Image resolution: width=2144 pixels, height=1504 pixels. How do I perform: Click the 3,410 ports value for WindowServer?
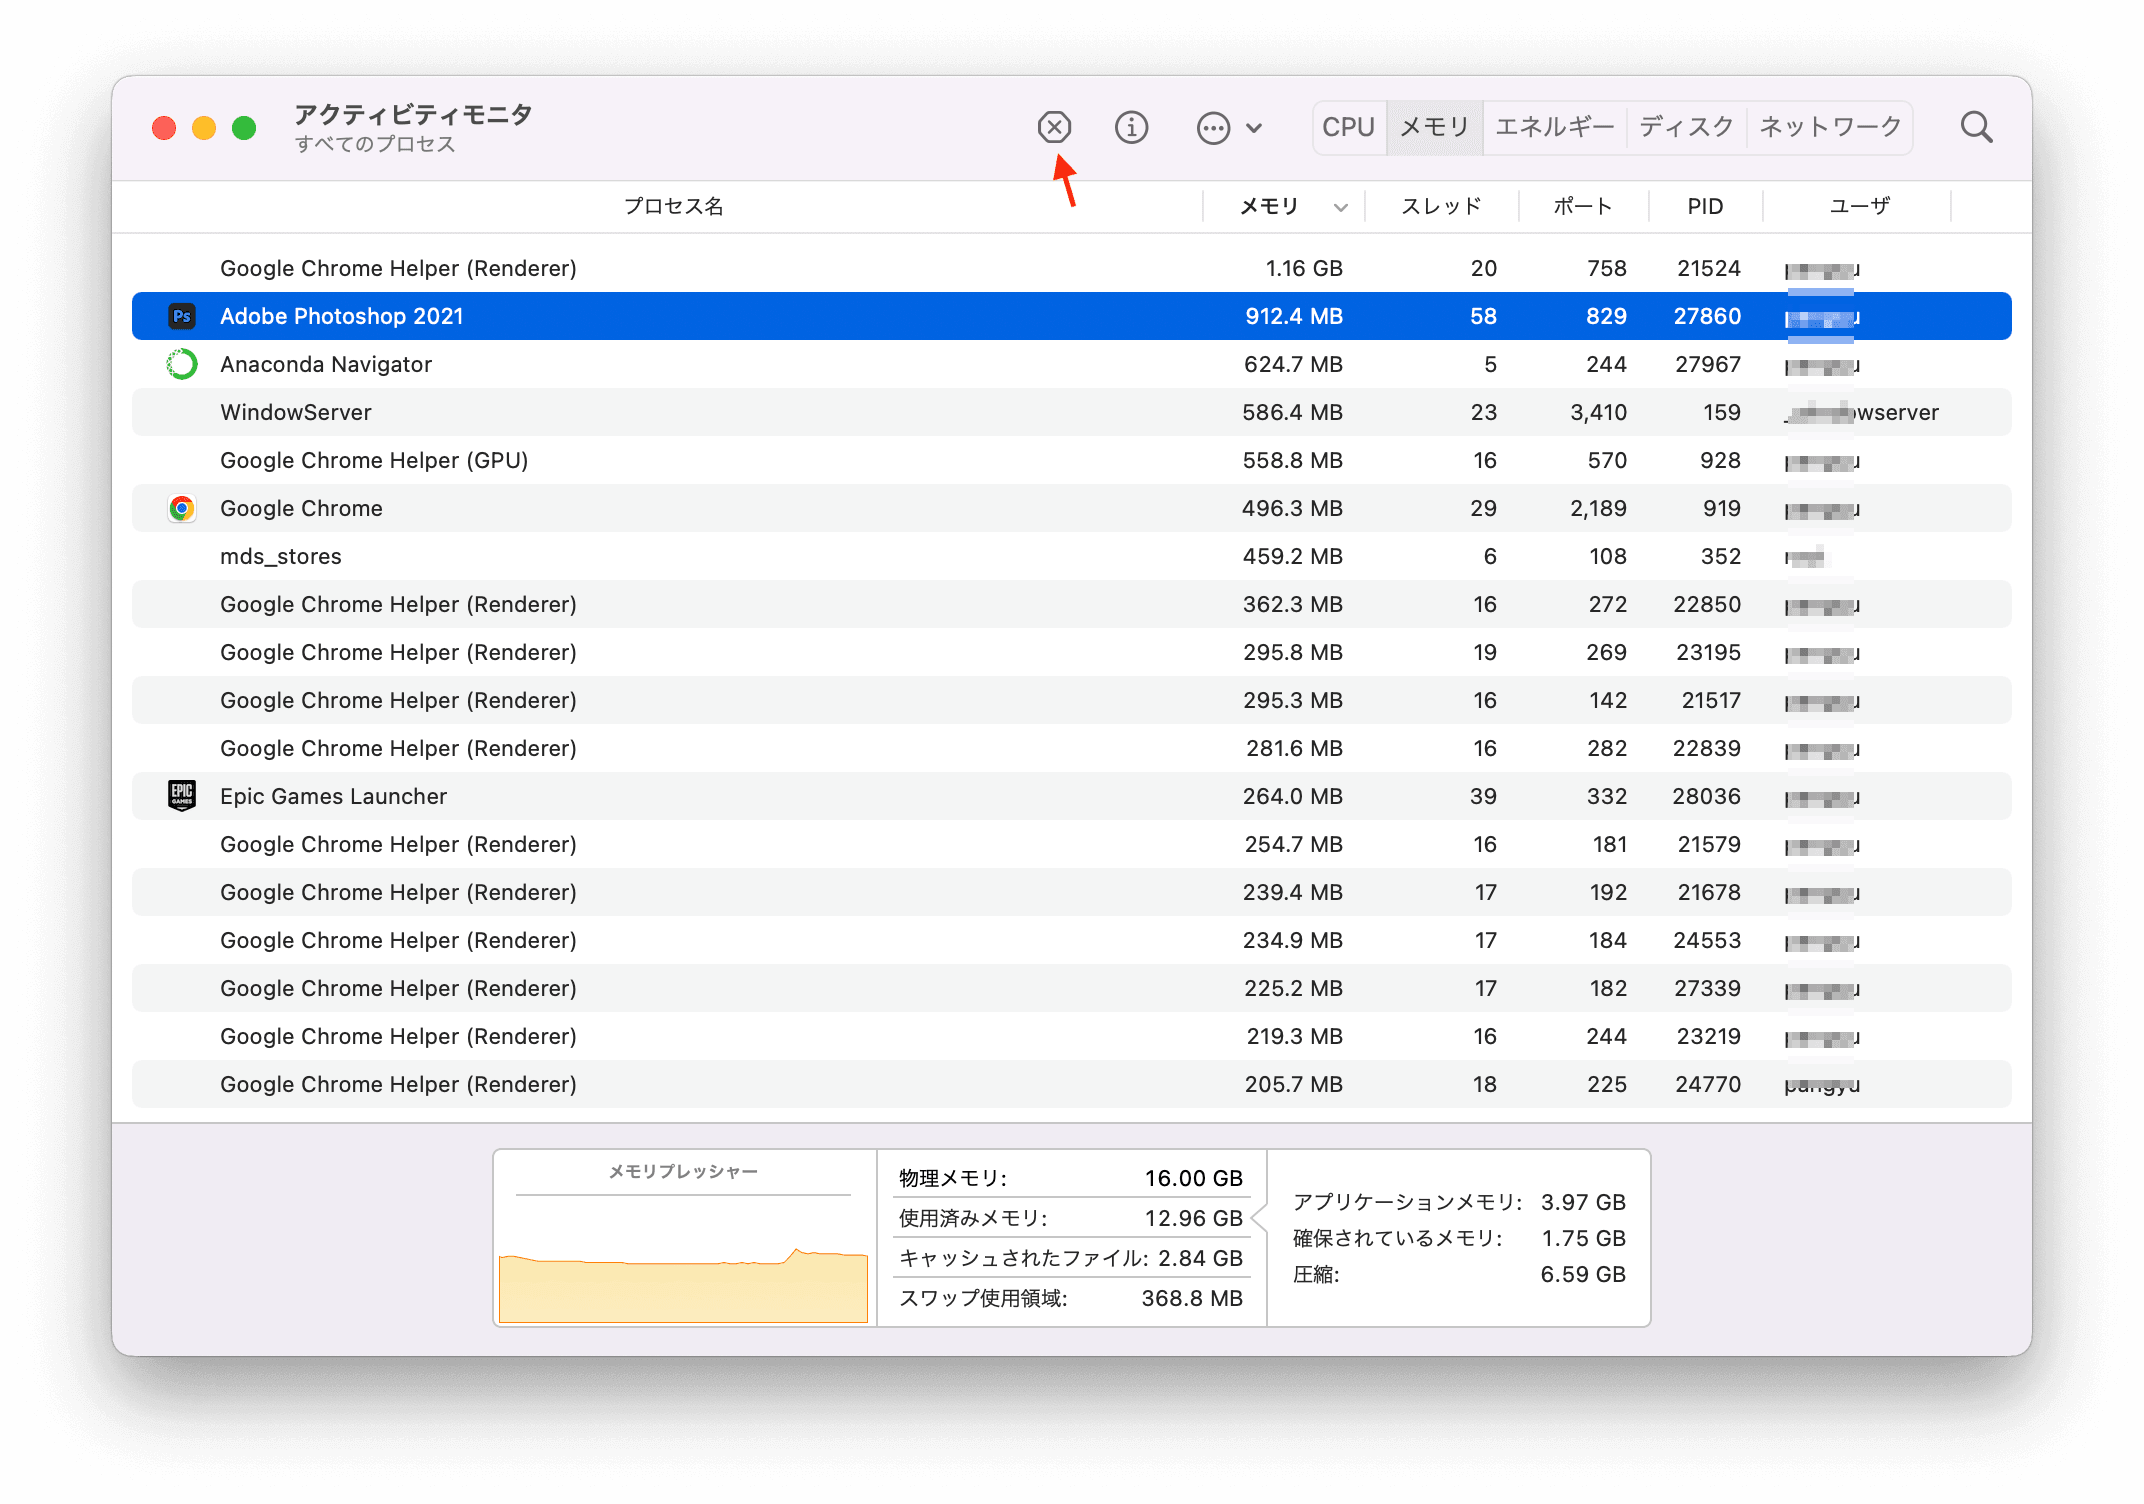tap(1598, 412)
